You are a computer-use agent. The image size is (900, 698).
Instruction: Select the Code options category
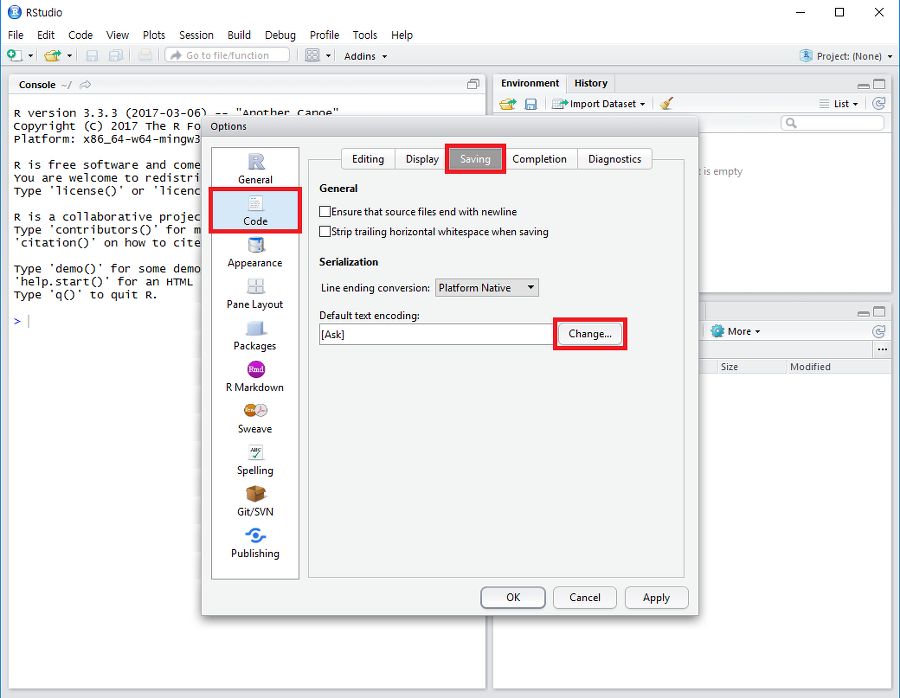tap(255, 211)
